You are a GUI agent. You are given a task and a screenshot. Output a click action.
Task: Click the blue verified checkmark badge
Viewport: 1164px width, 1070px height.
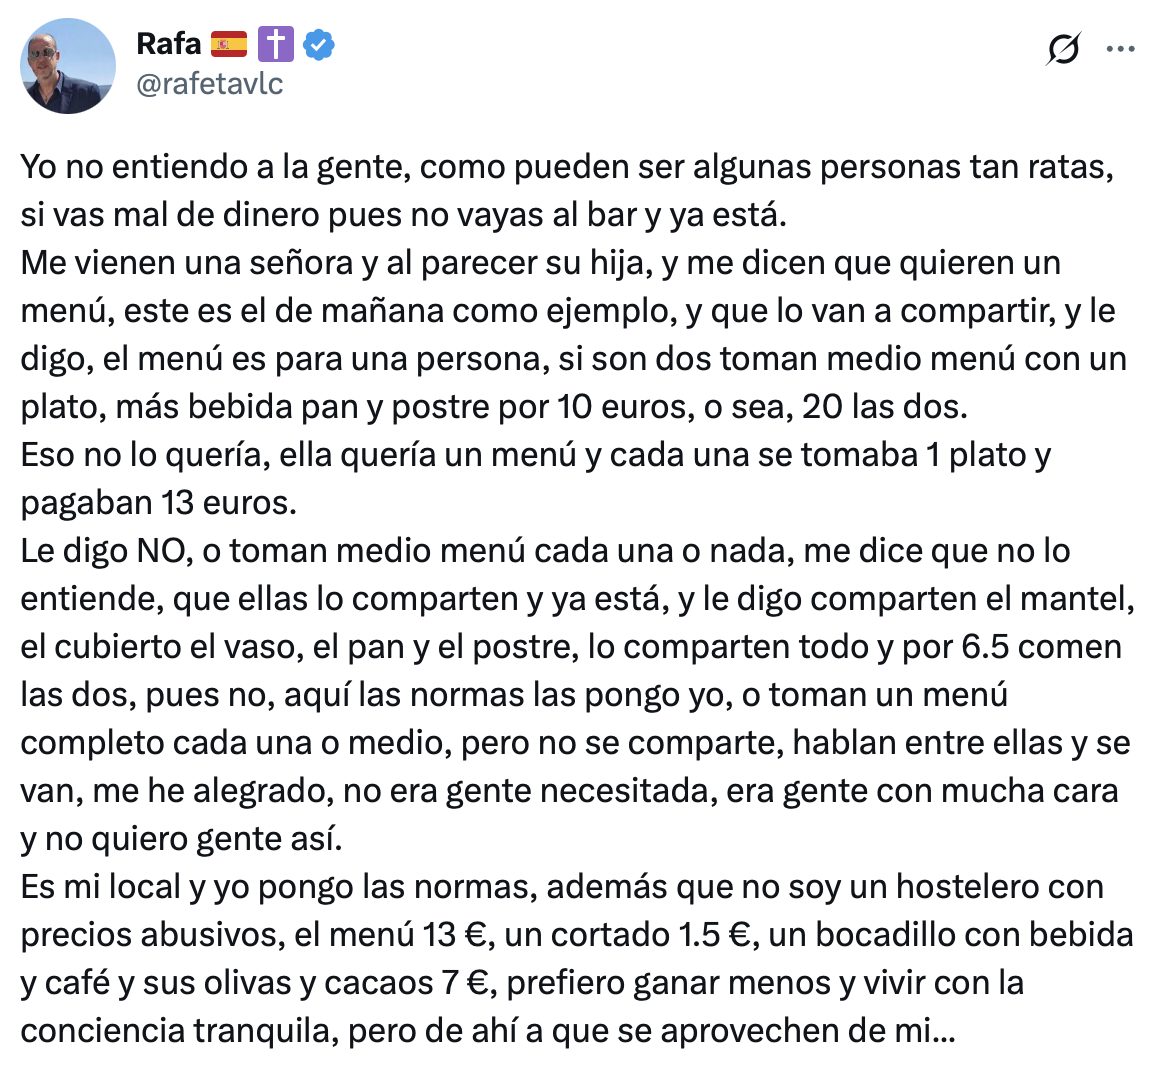click(x=319, y=45)
